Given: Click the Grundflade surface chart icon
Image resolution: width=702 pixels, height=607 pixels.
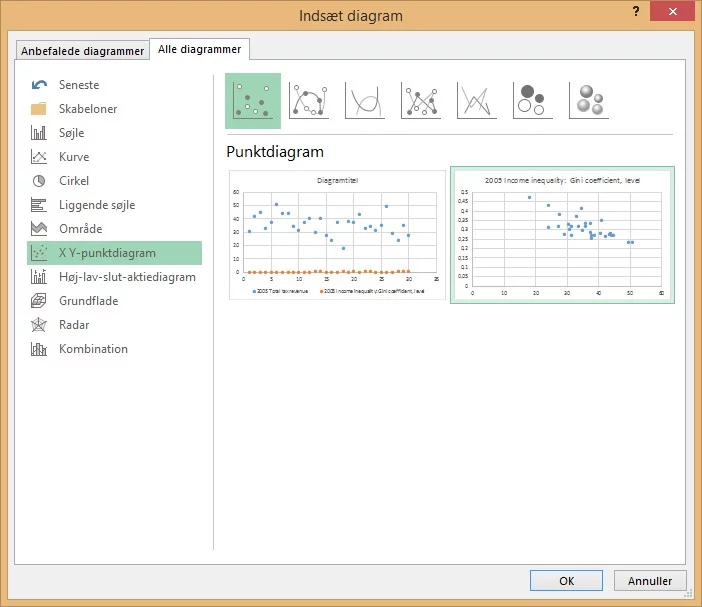Looking at the screenshot, I should (x=39, y=301).
